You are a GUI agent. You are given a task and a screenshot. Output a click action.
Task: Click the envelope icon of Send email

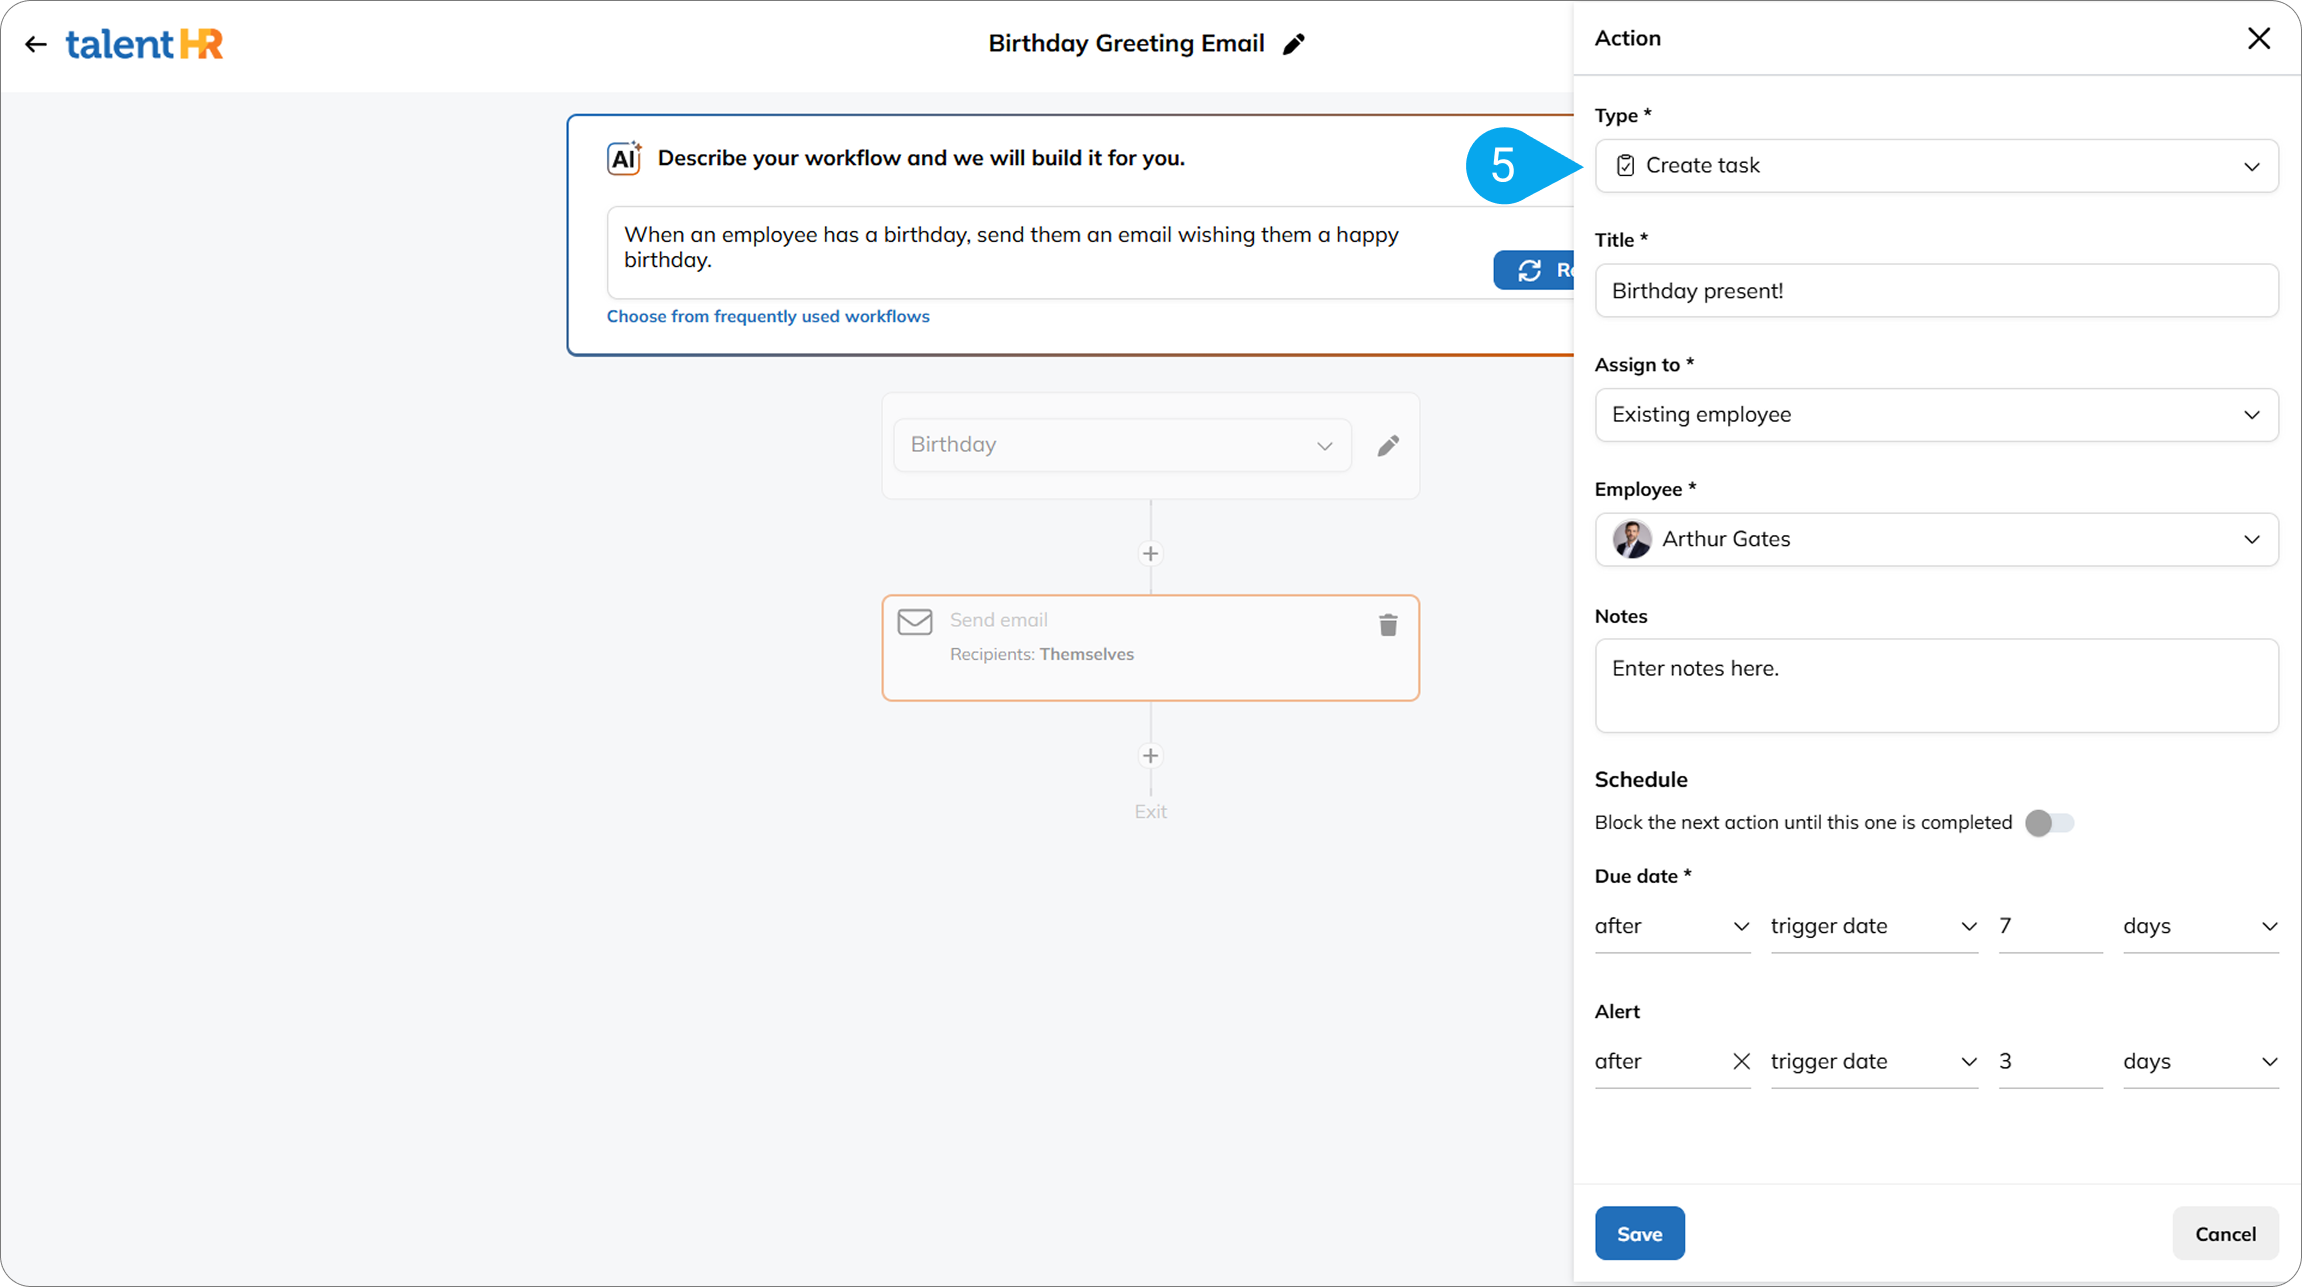[x=915, y=622]
